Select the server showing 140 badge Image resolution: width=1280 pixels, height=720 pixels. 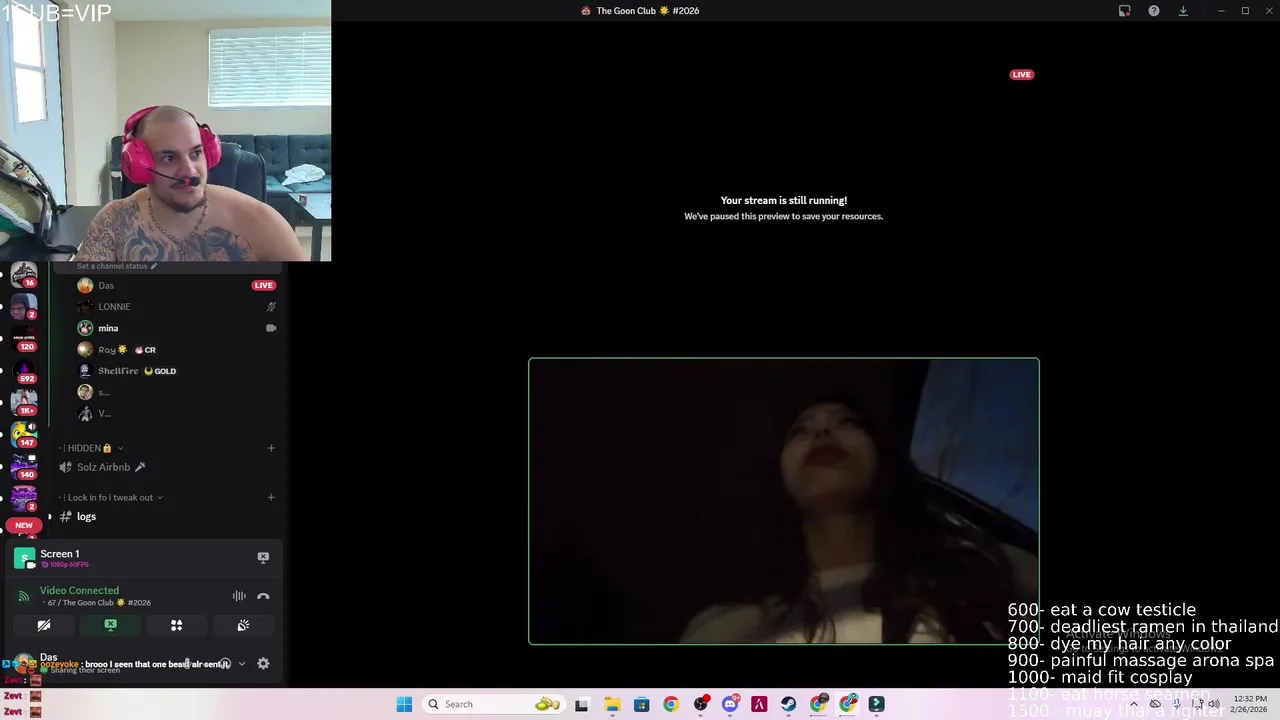[24, 467]
